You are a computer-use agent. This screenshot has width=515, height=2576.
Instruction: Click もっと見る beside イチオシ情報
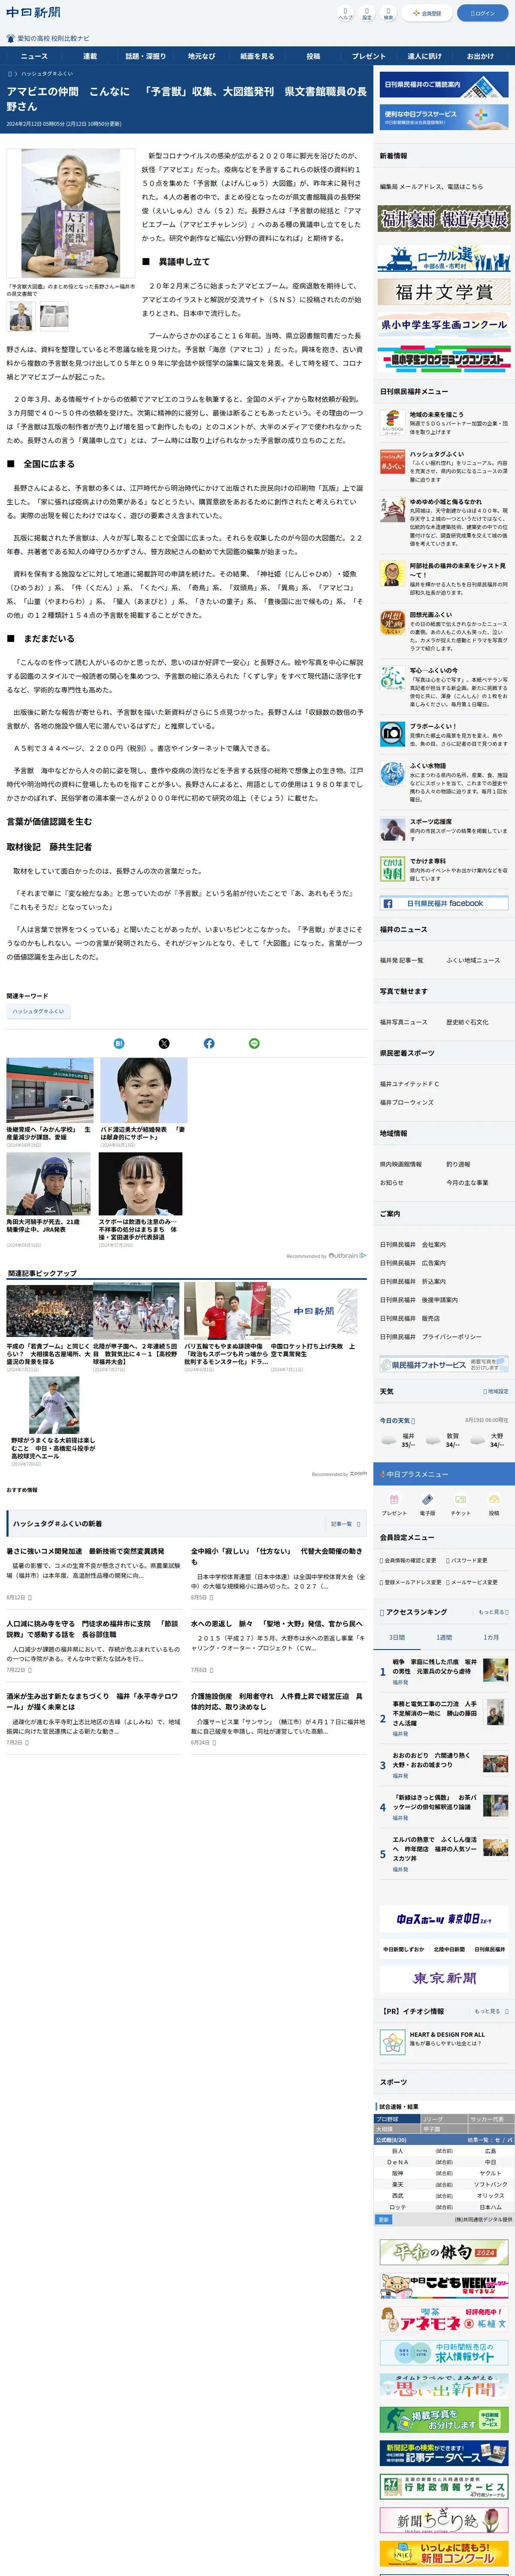[491, 2011]
